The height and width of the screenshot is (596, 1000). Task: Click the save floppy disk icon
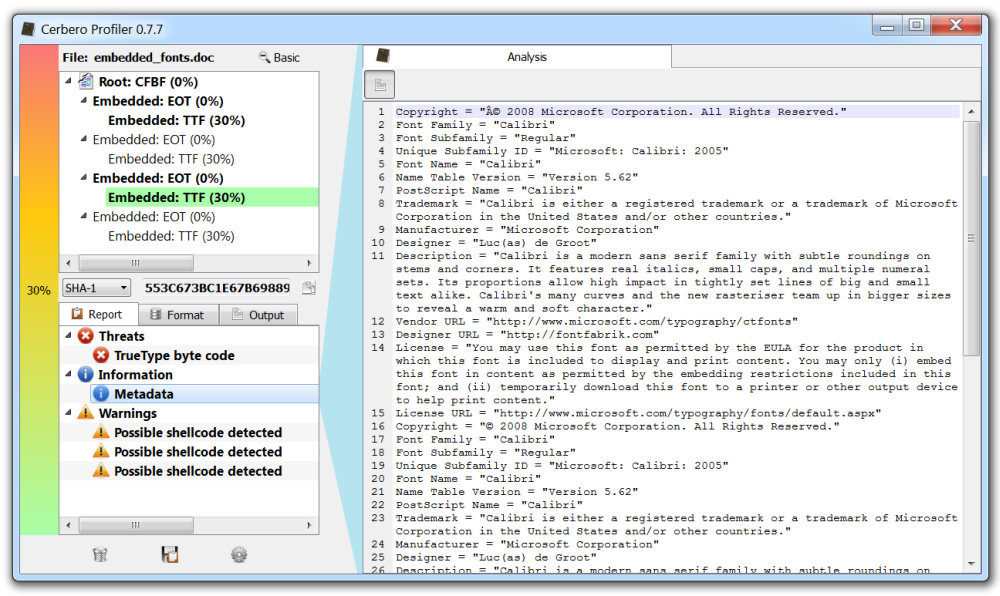click(x=170, y=555)
